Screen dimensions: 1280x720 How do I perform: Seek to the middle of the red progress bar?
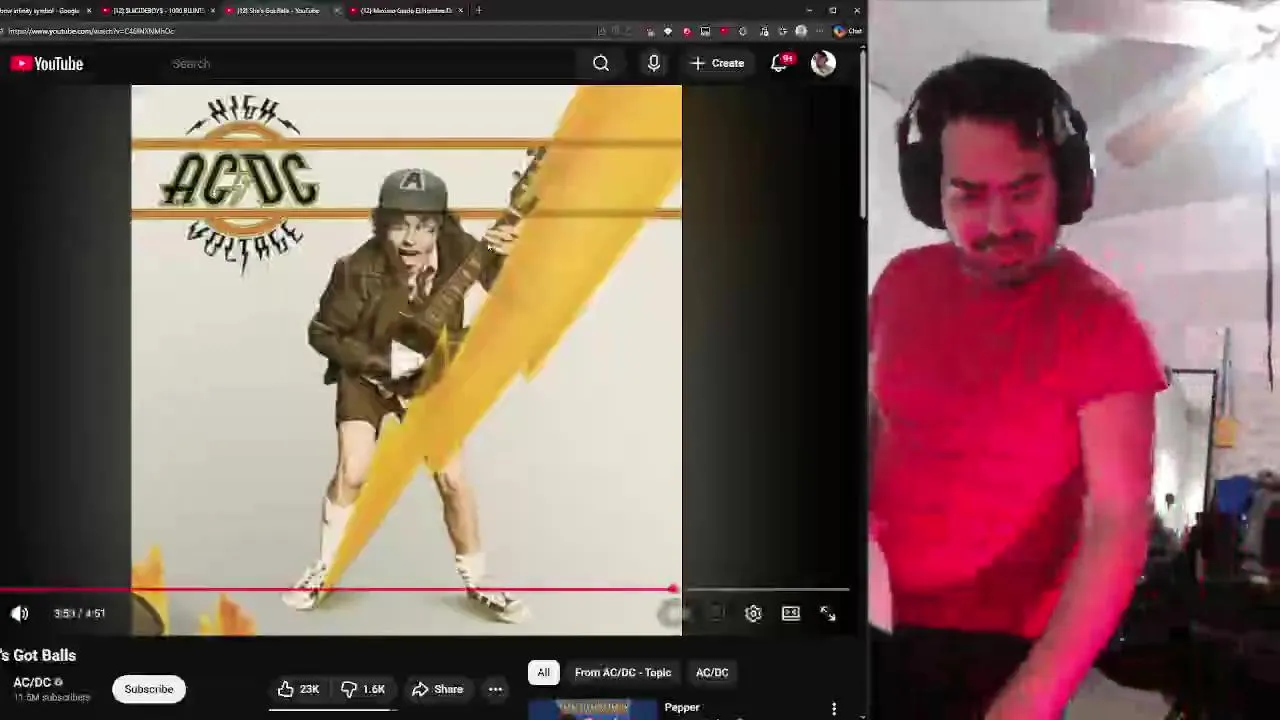click(337, 590)
